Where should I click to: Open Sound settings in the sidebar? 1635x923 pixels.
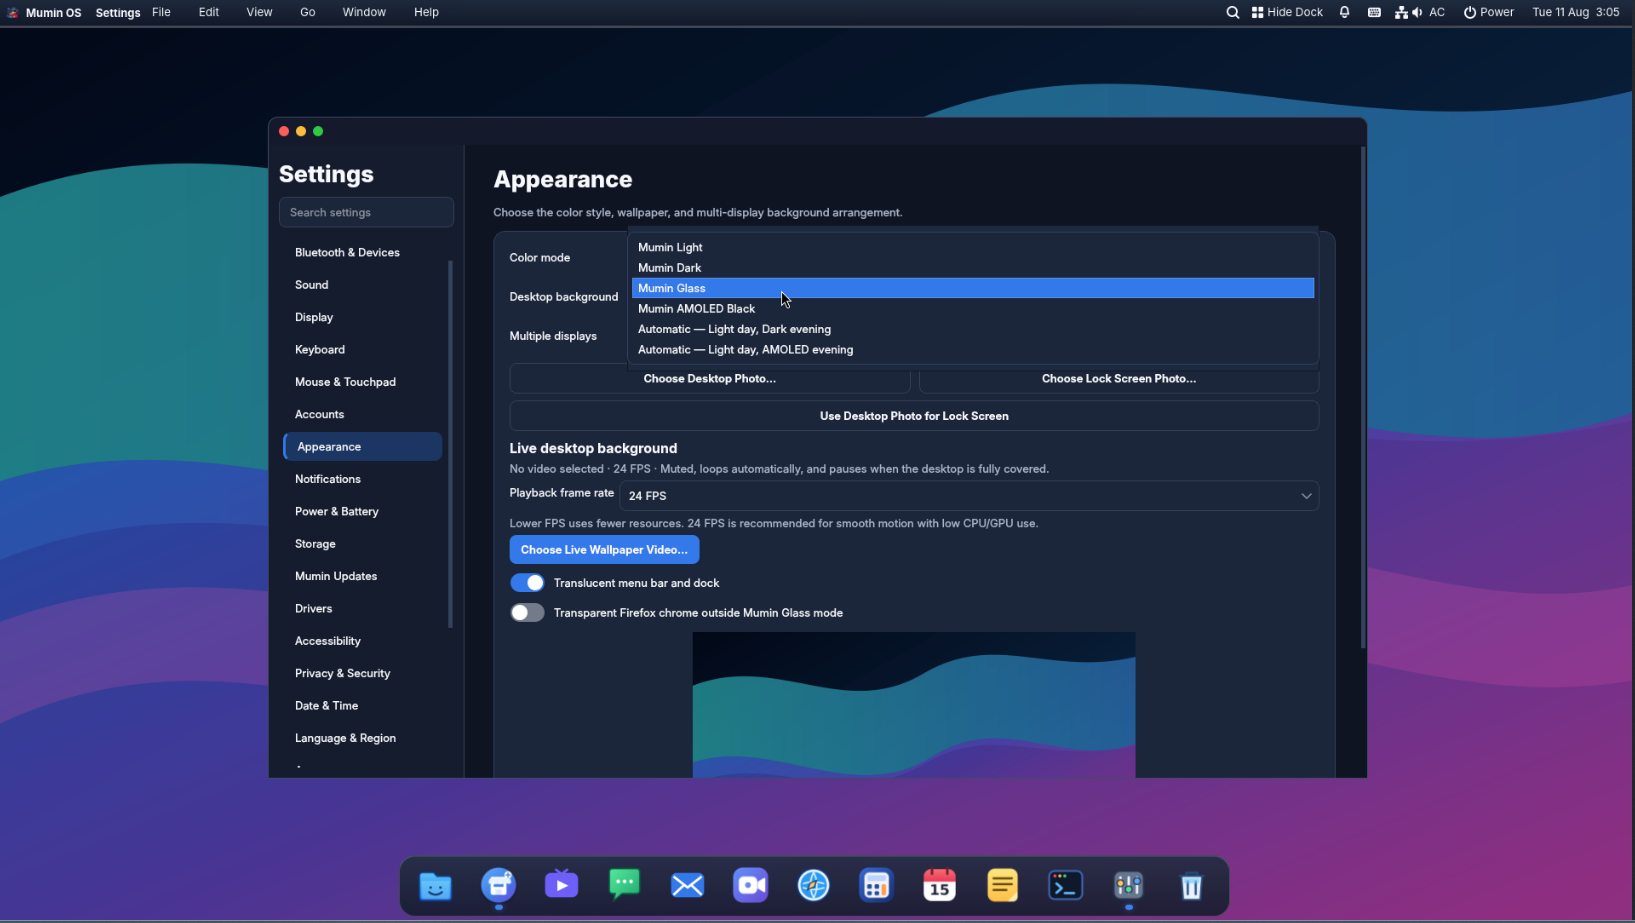(363, 285)
